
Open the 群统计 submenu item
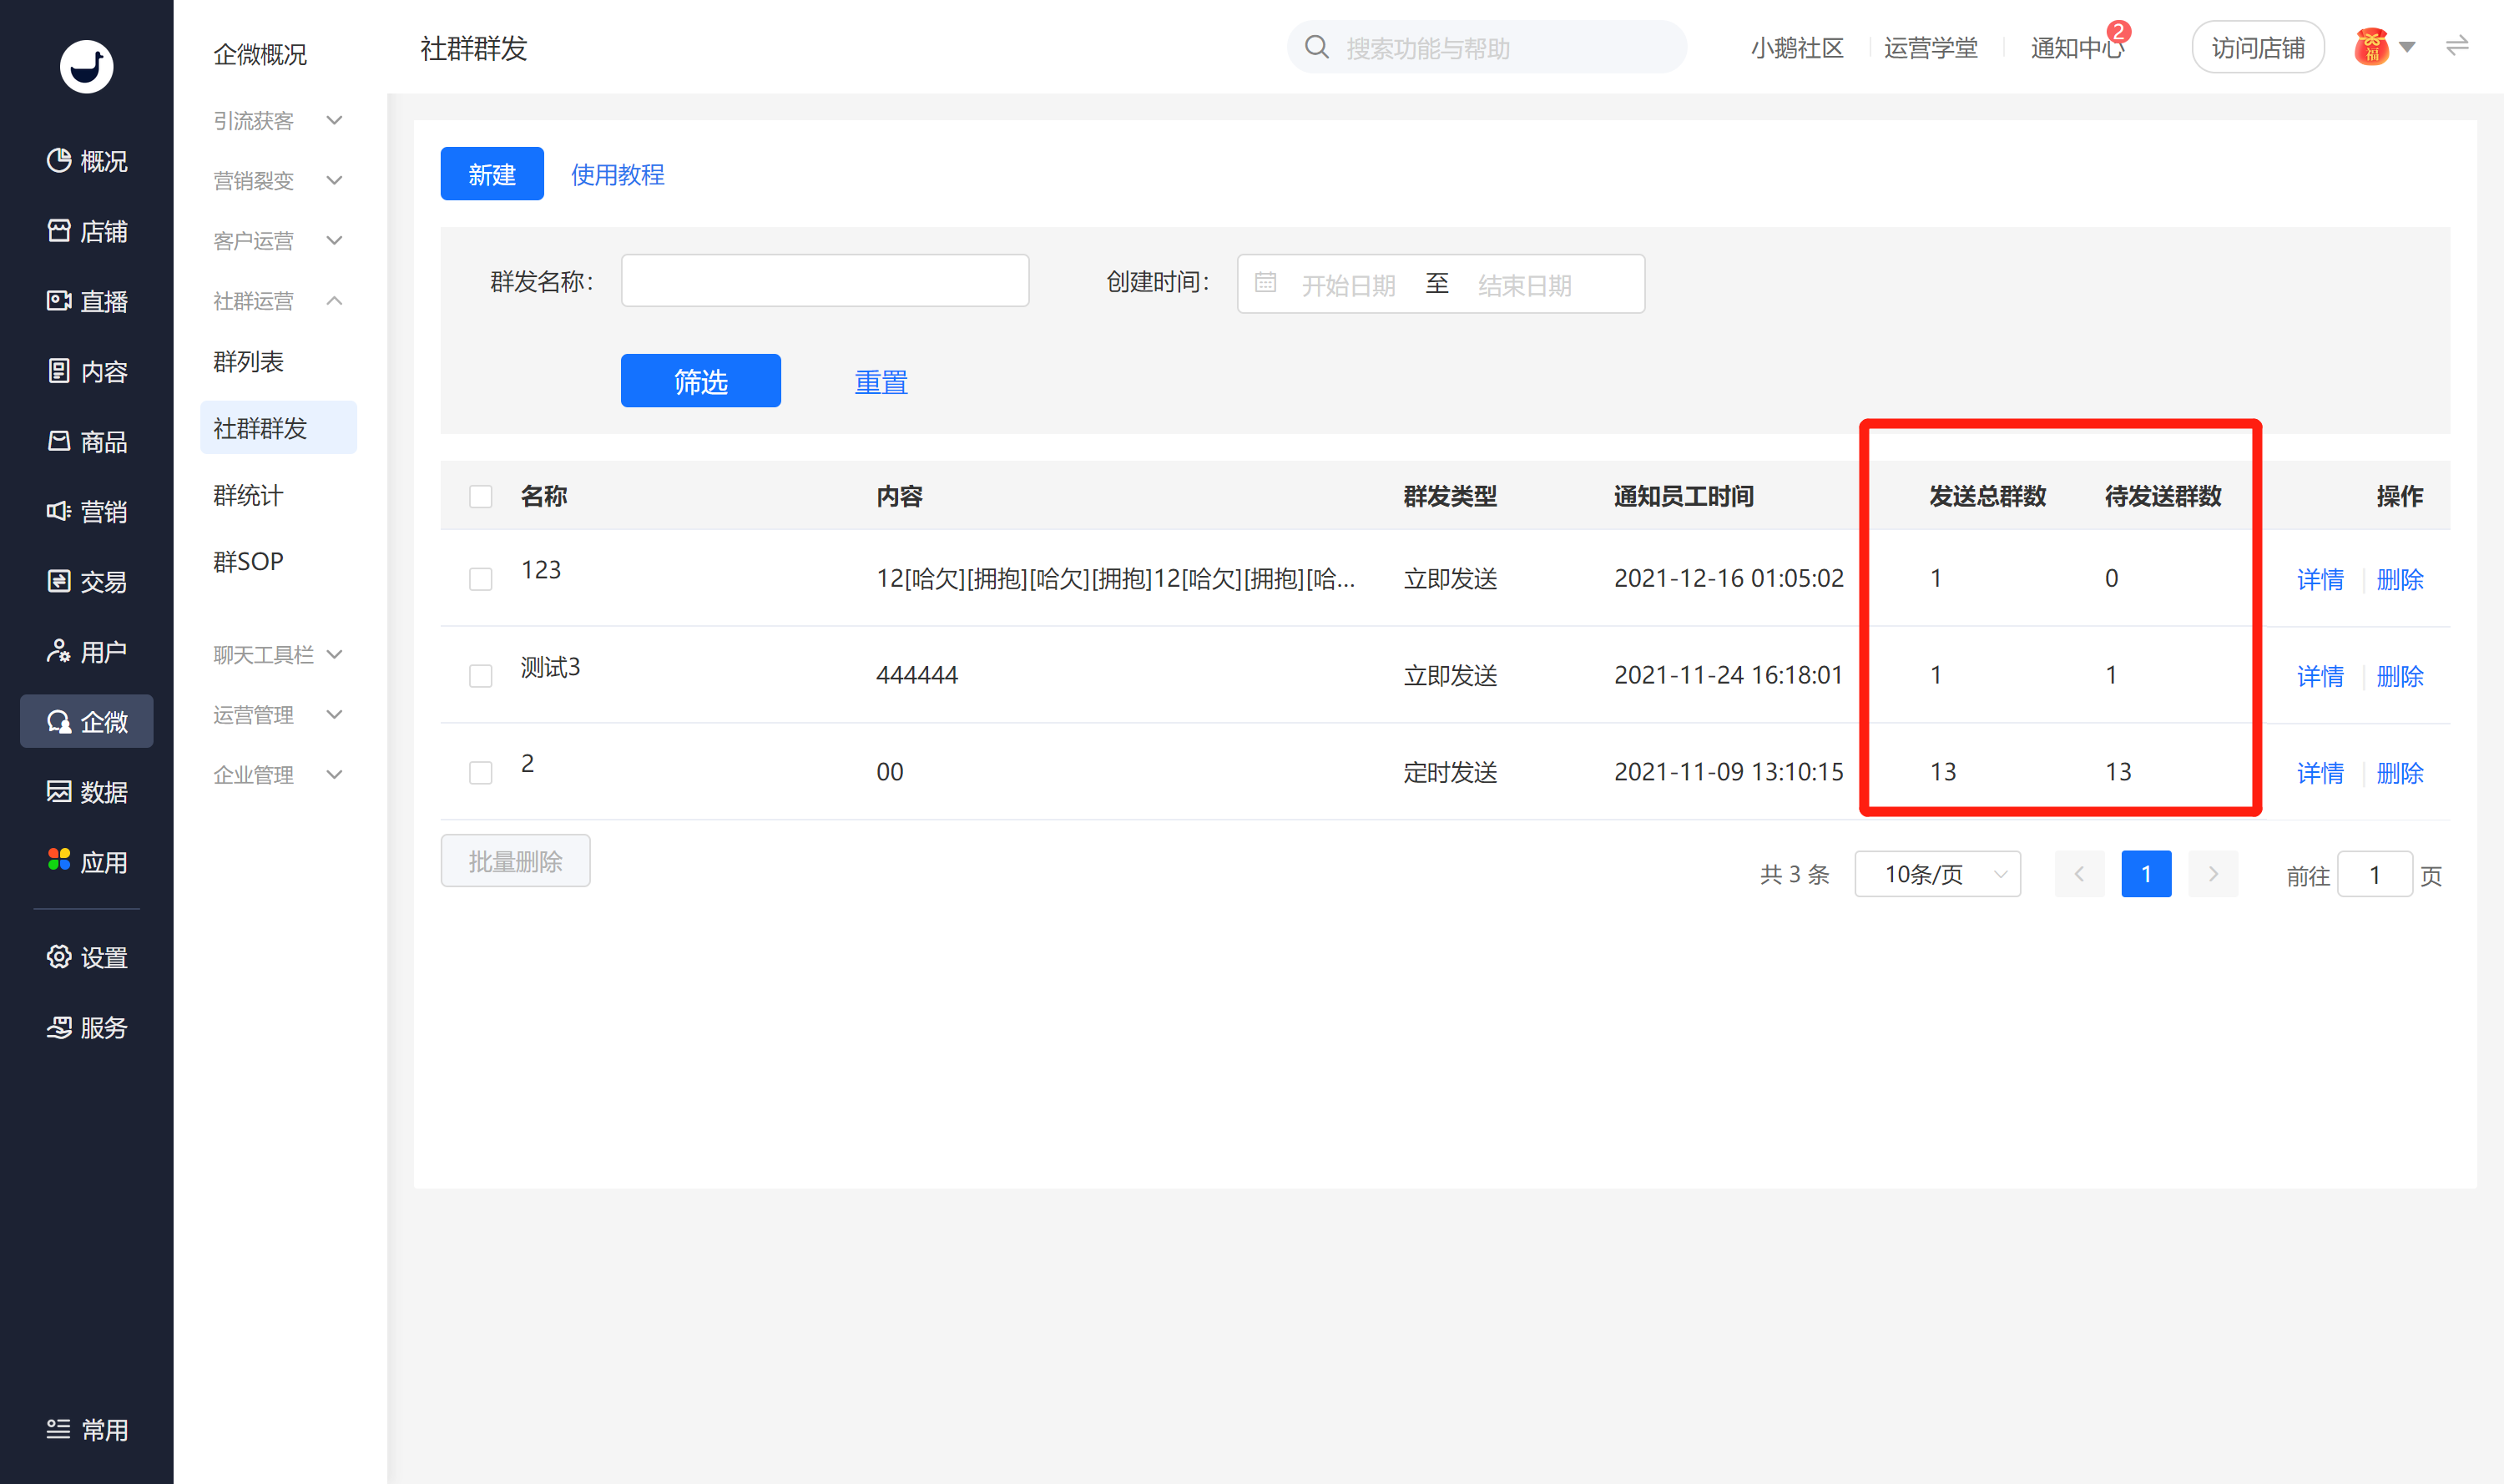click(x=248, y=495)
